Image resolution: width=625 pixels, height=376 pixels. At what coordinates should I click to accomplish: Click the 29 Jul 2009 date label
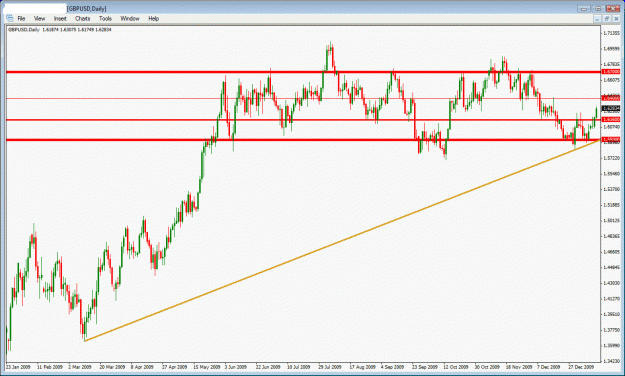click(x=330, y=366)
